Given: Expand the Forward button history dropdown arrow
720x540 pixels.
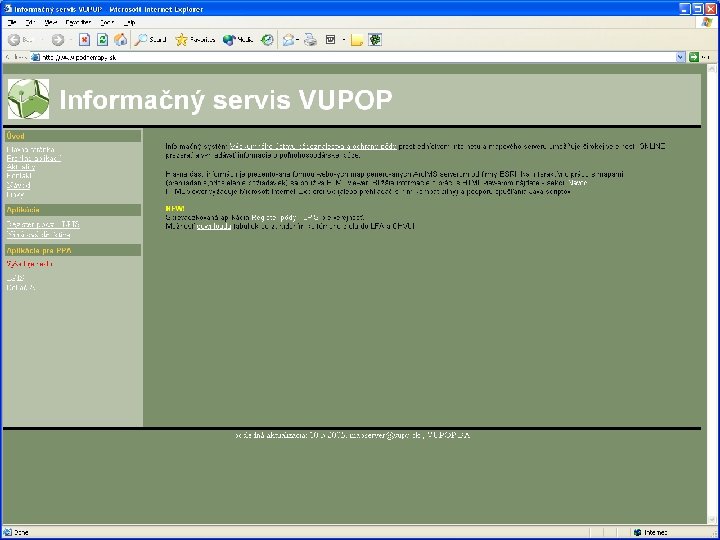Looking at the screenshot, I should (x=70, y=40).
